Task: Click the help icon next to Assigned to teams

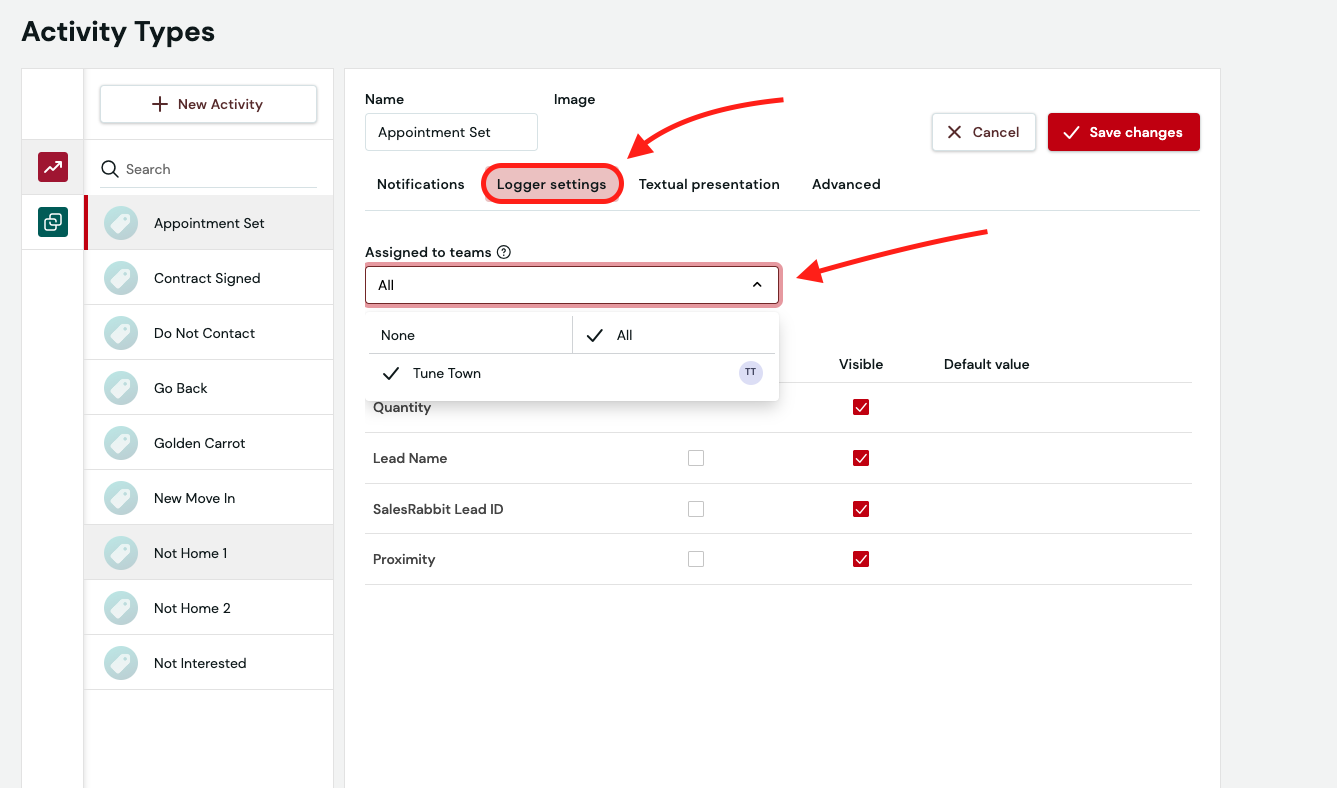Action: [504, 252]
